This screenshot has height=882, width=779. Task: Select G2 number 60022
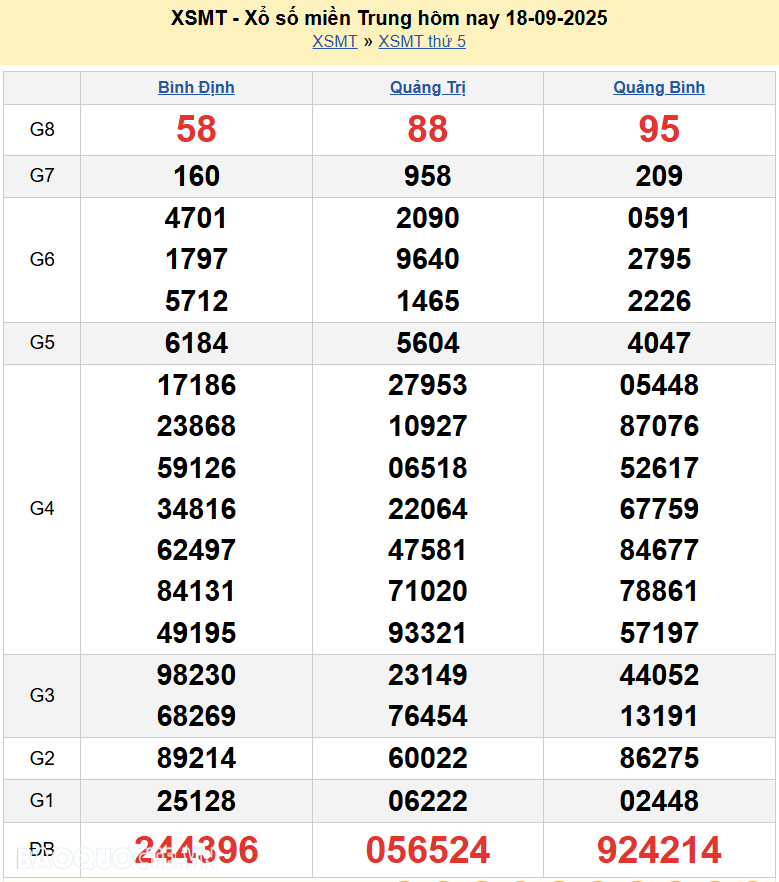(428, 758)
